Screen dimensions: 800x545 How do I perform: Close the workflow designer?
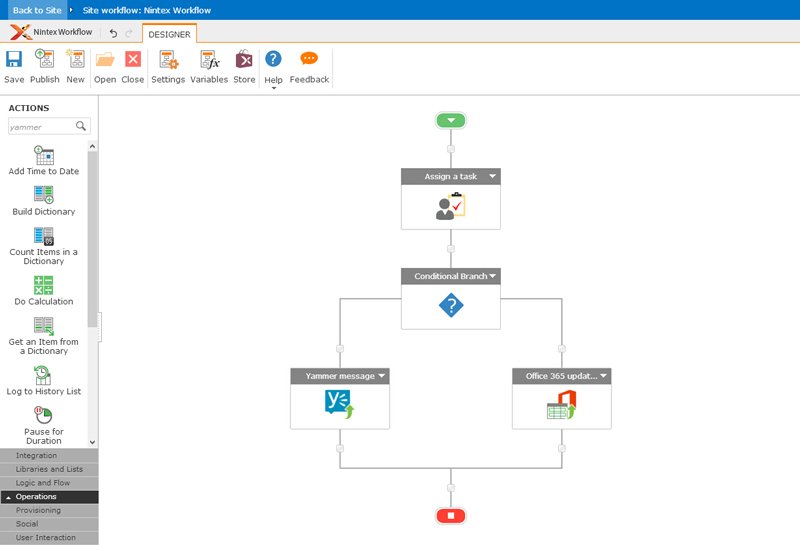(133, 66)
